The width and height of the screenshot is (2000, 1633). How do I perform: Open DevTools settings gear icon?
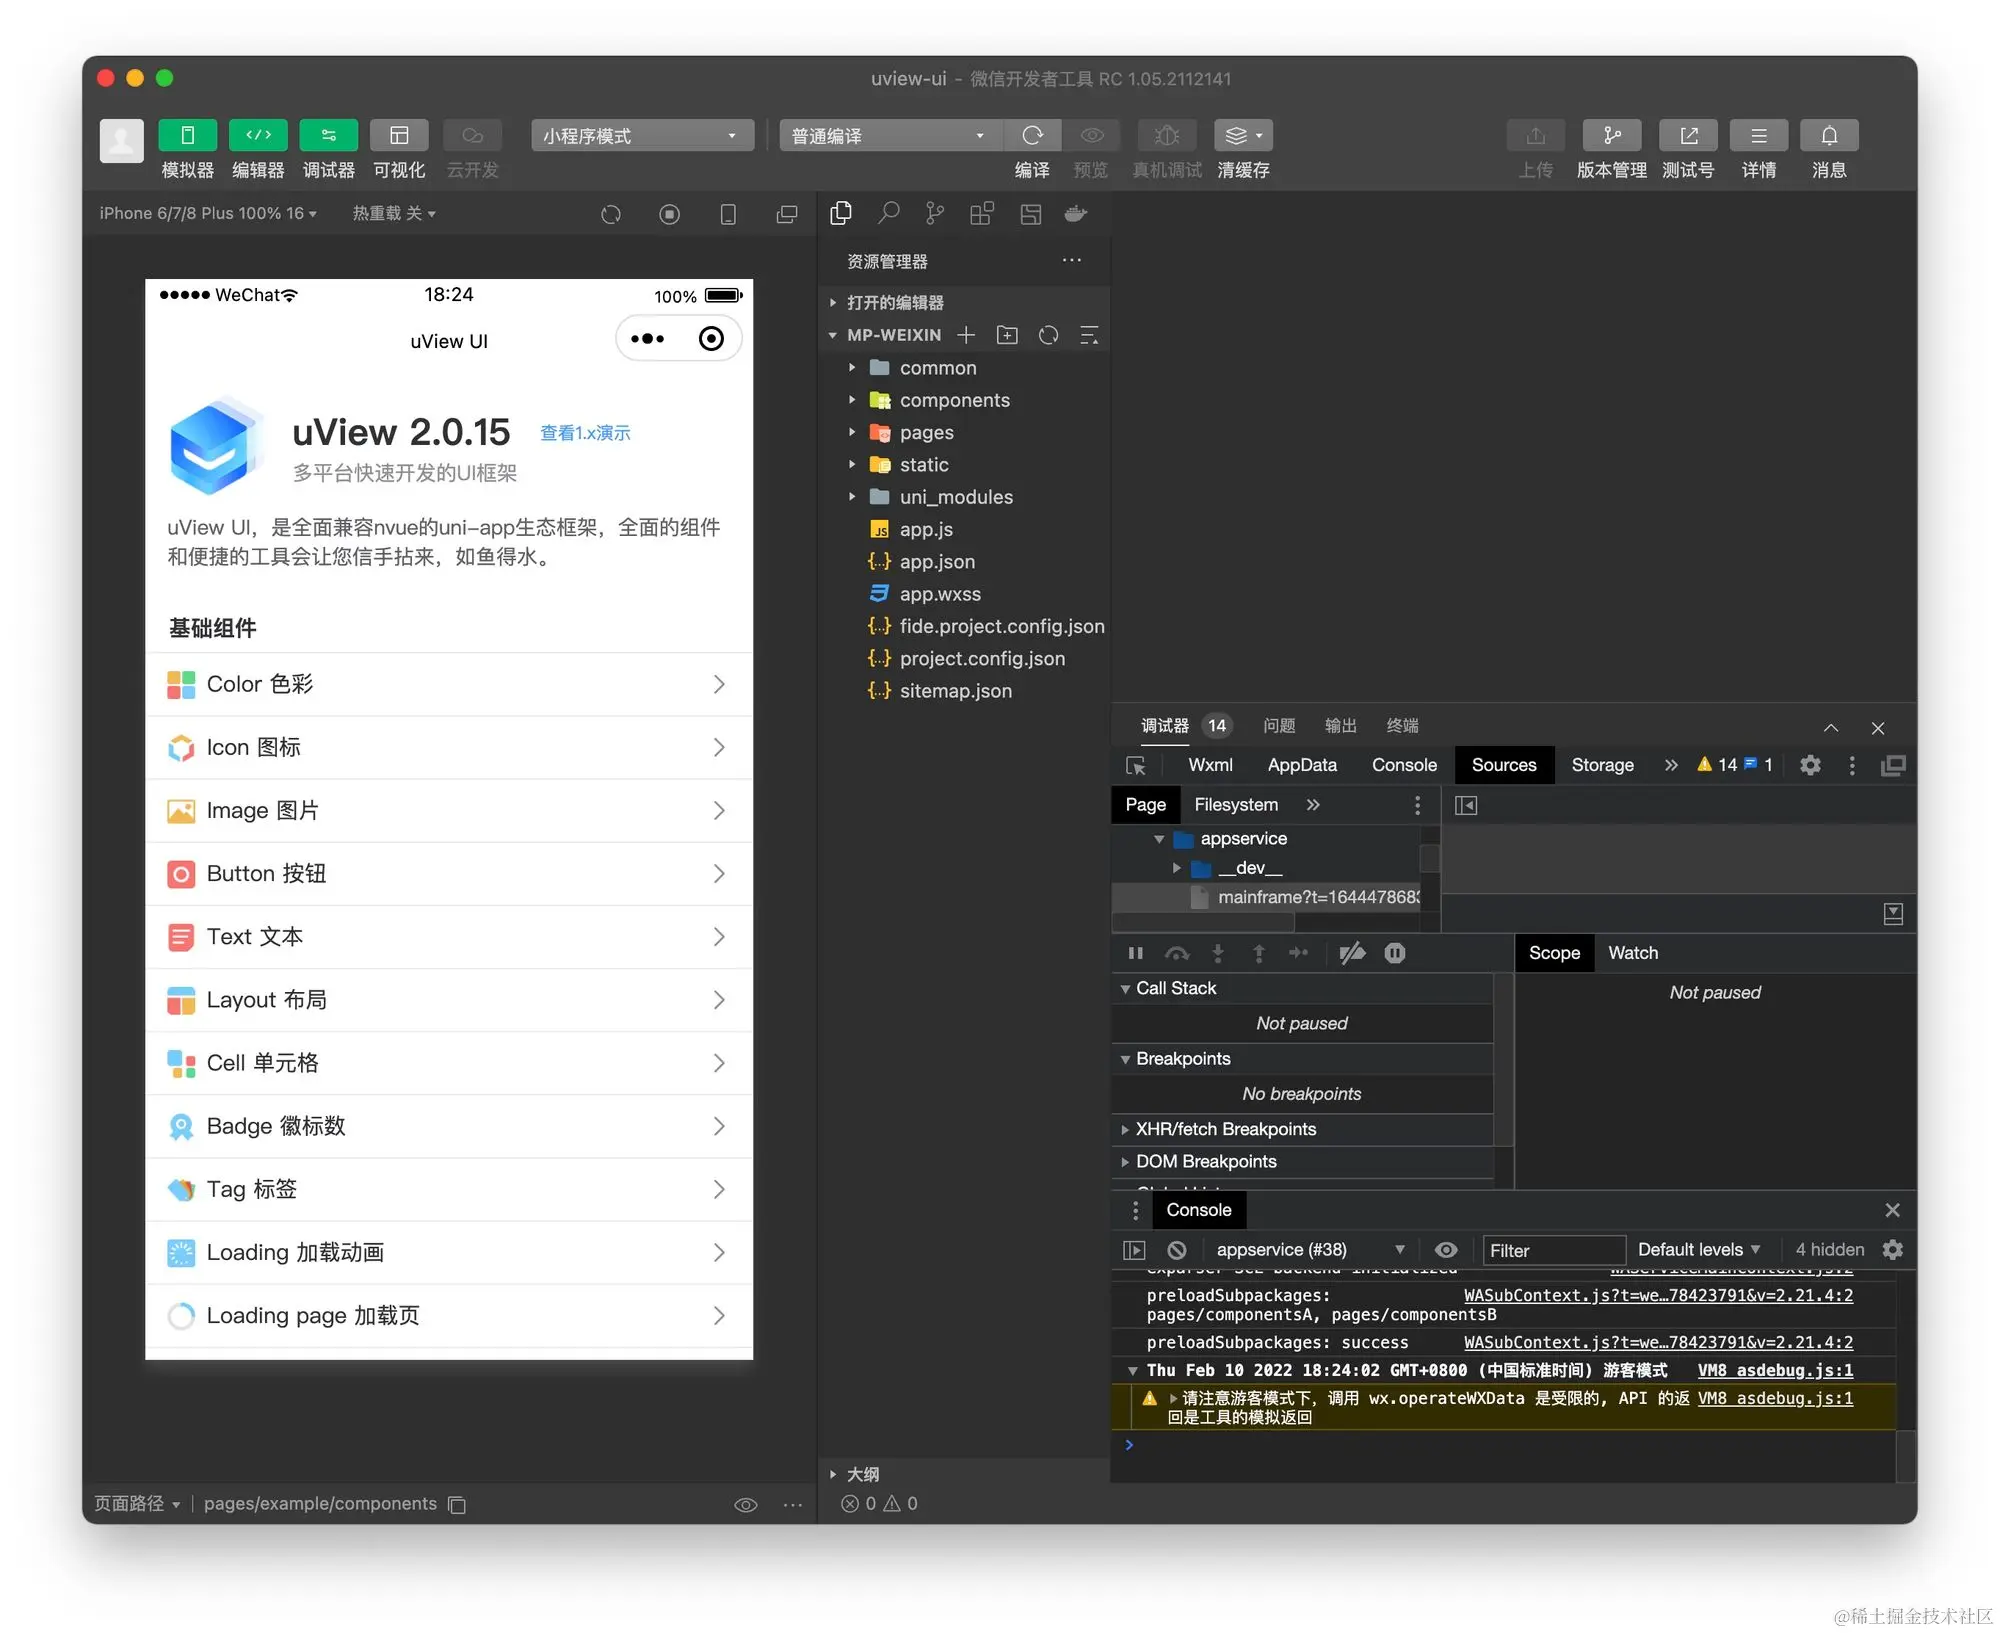point(1810,765)
